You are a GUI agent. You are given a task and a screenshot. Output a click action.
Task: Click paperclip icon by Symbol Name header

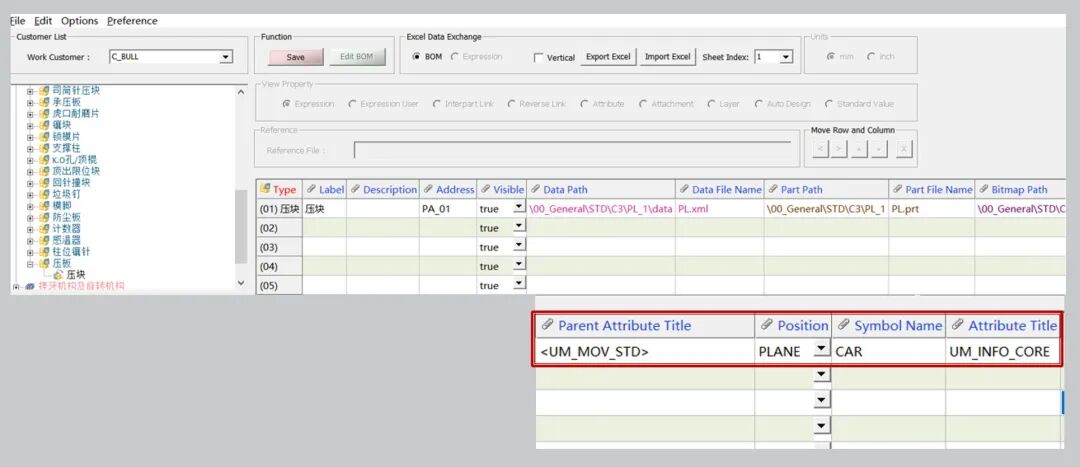[x=844, y=325]
